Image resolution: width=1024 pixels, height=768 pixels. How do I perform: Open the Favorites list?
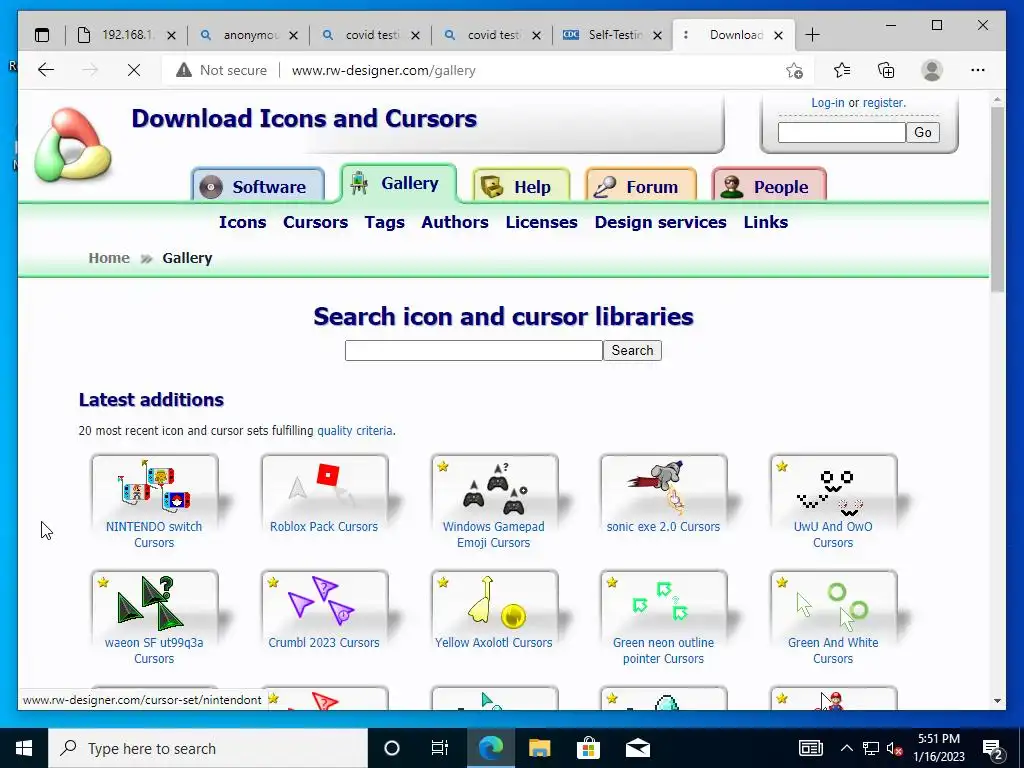coord(842,70)
